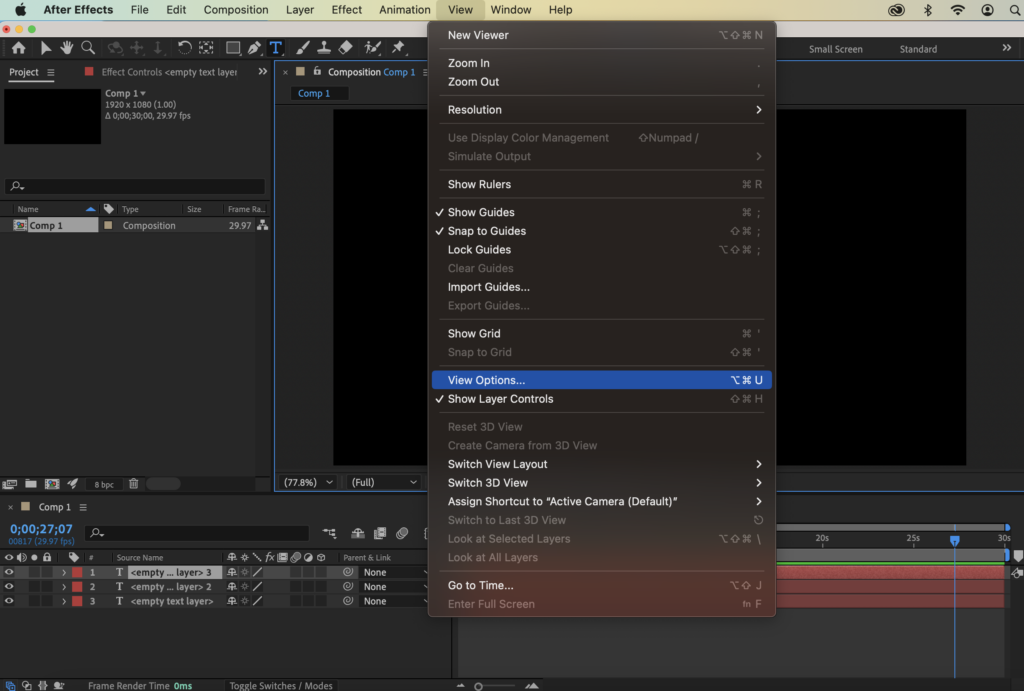Click the 8 bpc color depth button
1024x691 pixels.
click(x=104, y=485)
